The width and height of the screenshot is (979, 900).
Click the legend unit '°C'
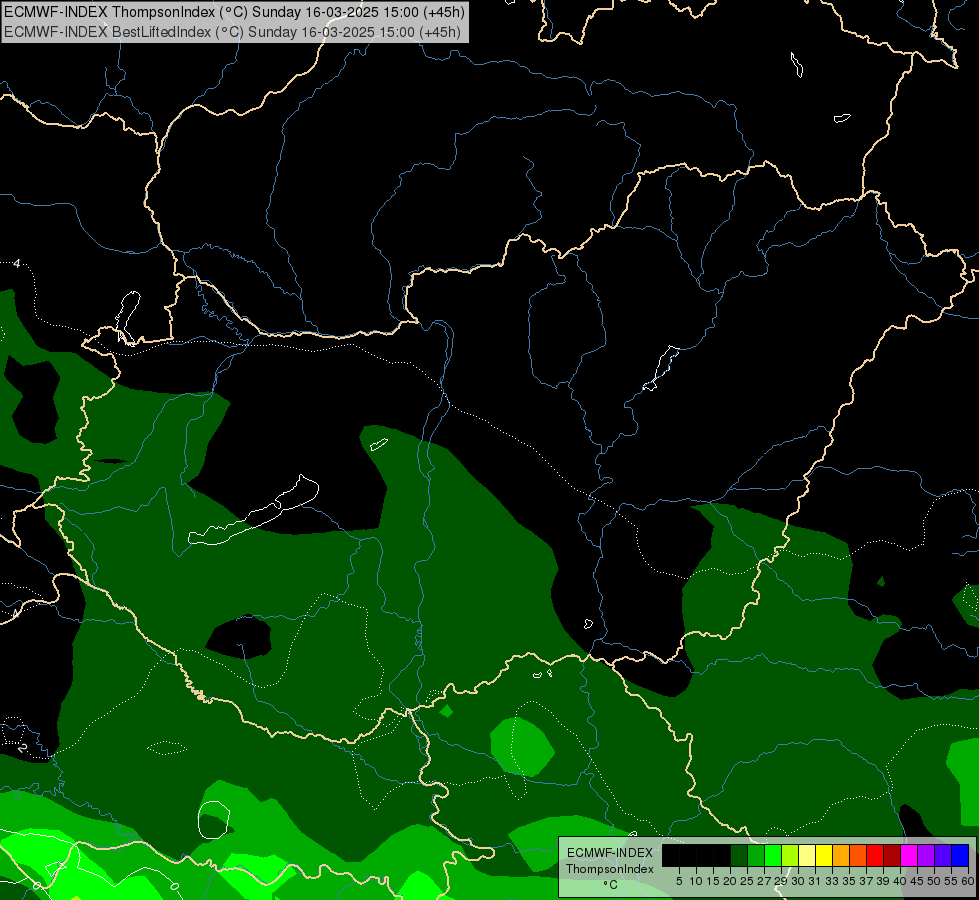point(611,885)
